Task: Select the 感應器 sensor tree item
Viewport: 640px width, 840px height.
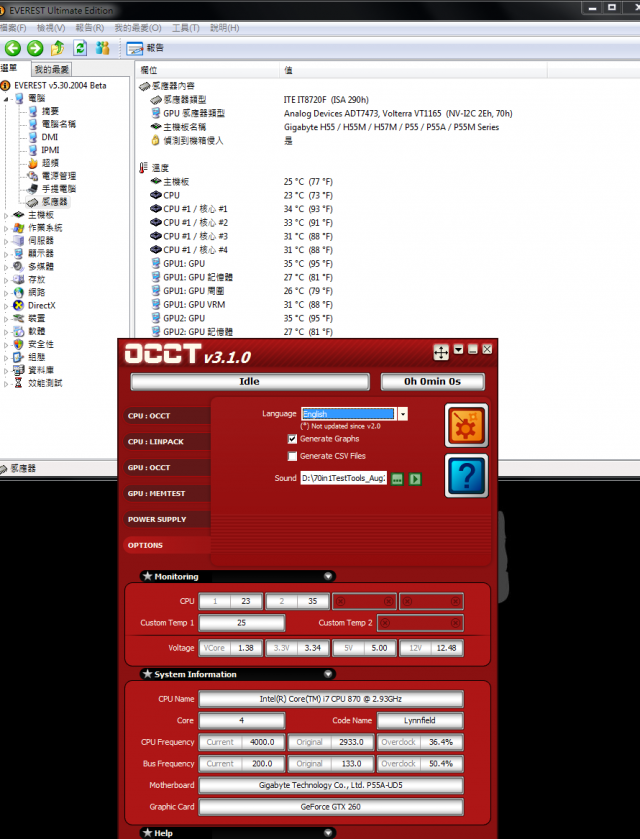Action: coord(55,202)
